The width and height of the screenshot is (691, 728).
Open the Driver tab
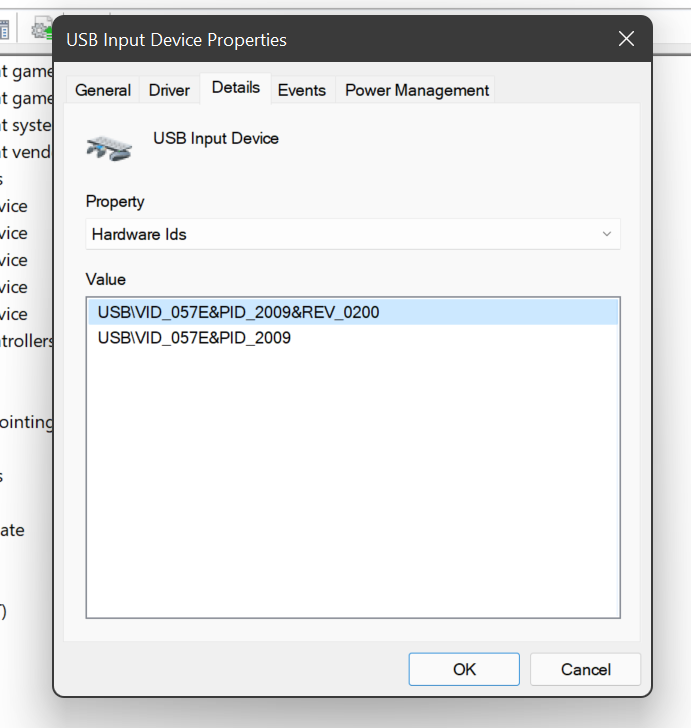pyautogui.click(x=169, y=90)
